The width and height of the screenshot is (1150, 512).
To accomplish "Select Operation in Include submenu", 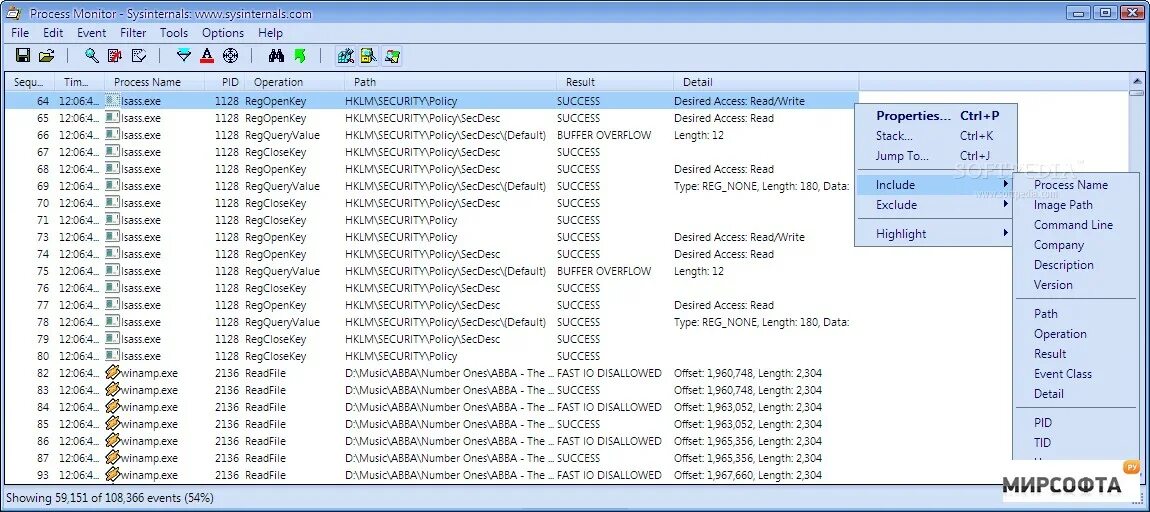I will point(1060,334).
